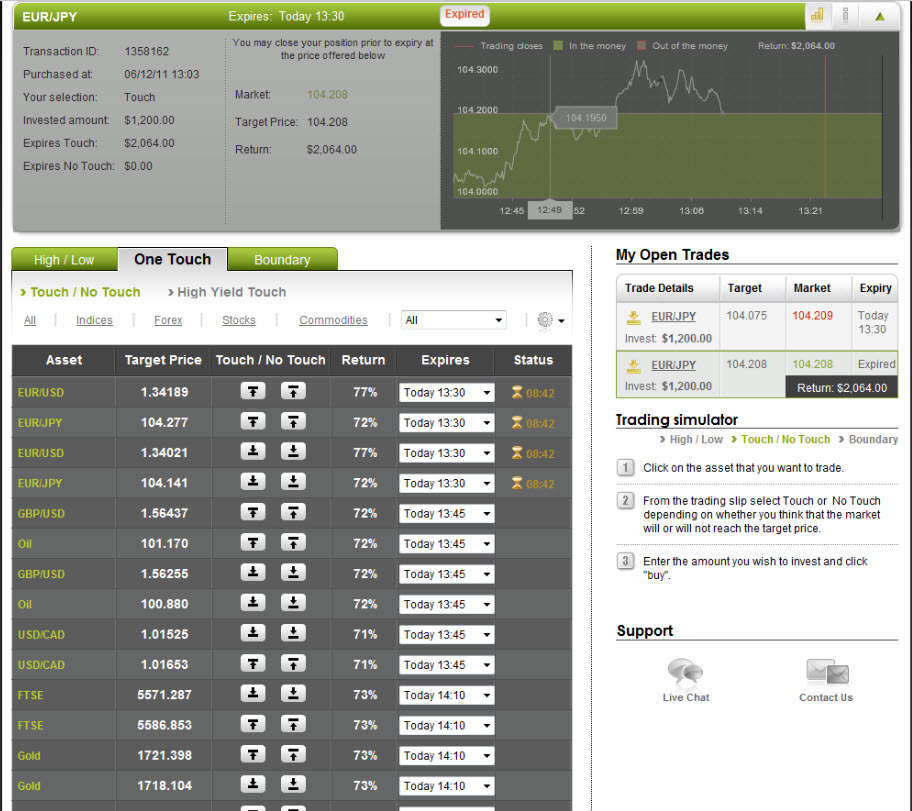Switch to the High / Low tab
Viewport: 912px width, 811px height.
64,260
